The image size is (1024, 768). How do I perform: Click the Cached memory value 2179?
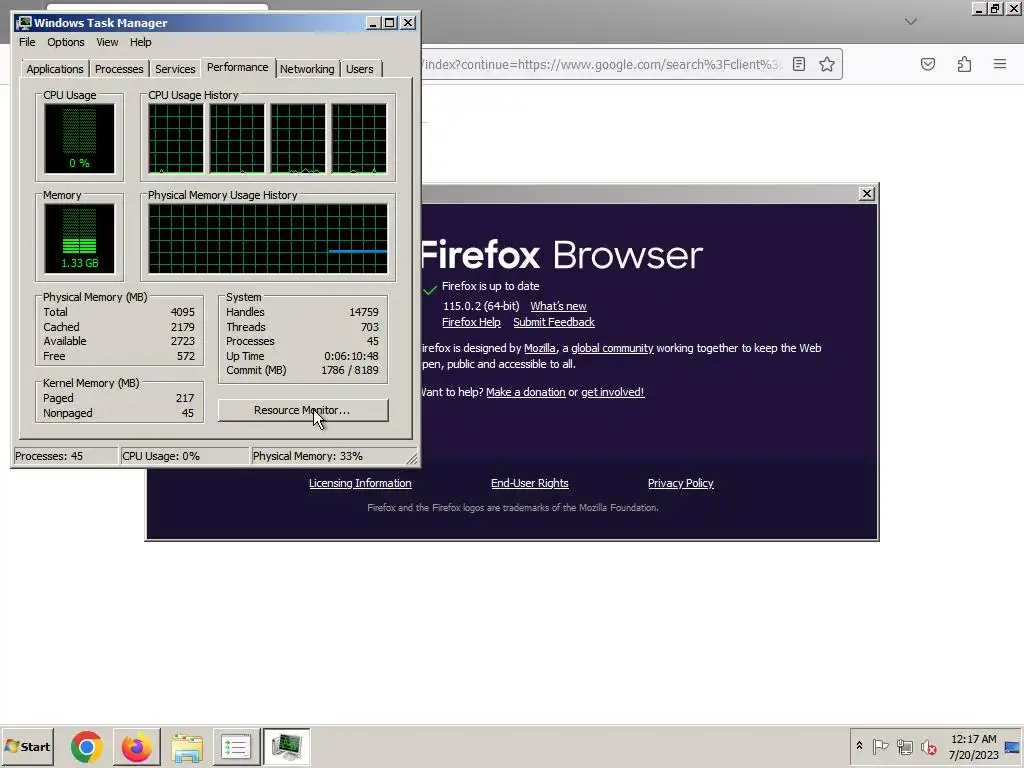[x=183, y=327]
